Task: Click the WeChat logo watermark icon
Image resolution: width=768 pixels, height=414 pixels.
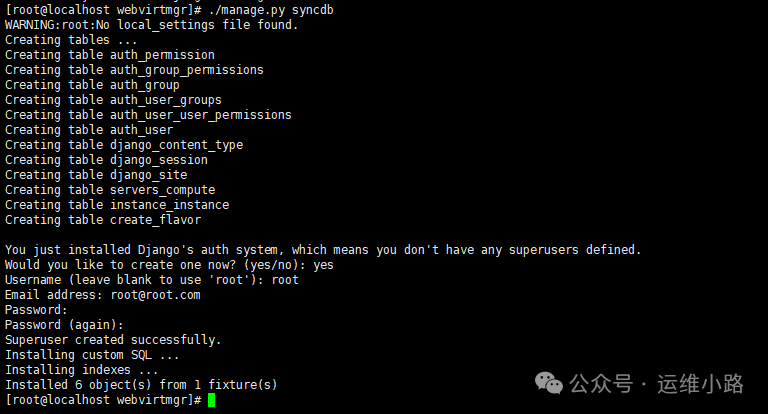Action: (549, 383)
